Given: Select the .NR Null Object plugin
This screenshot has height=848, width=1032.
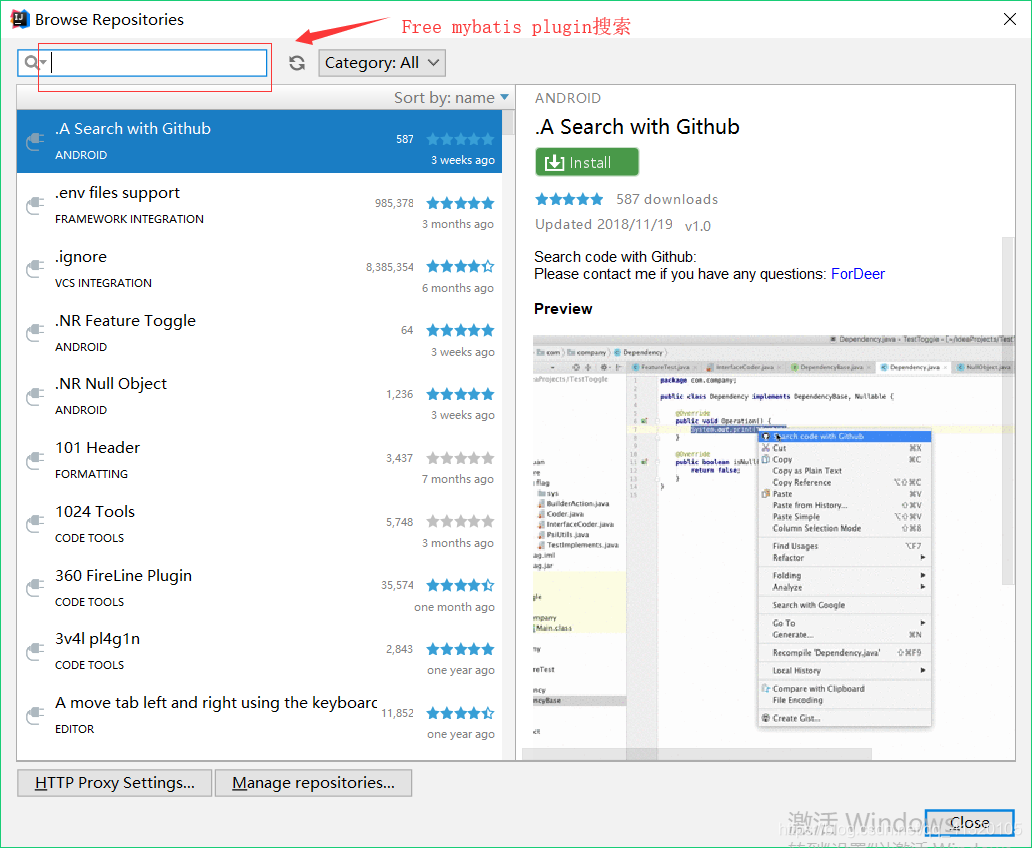Looking at the screenshot, I should pyautogui.click(x=259, y=397).
